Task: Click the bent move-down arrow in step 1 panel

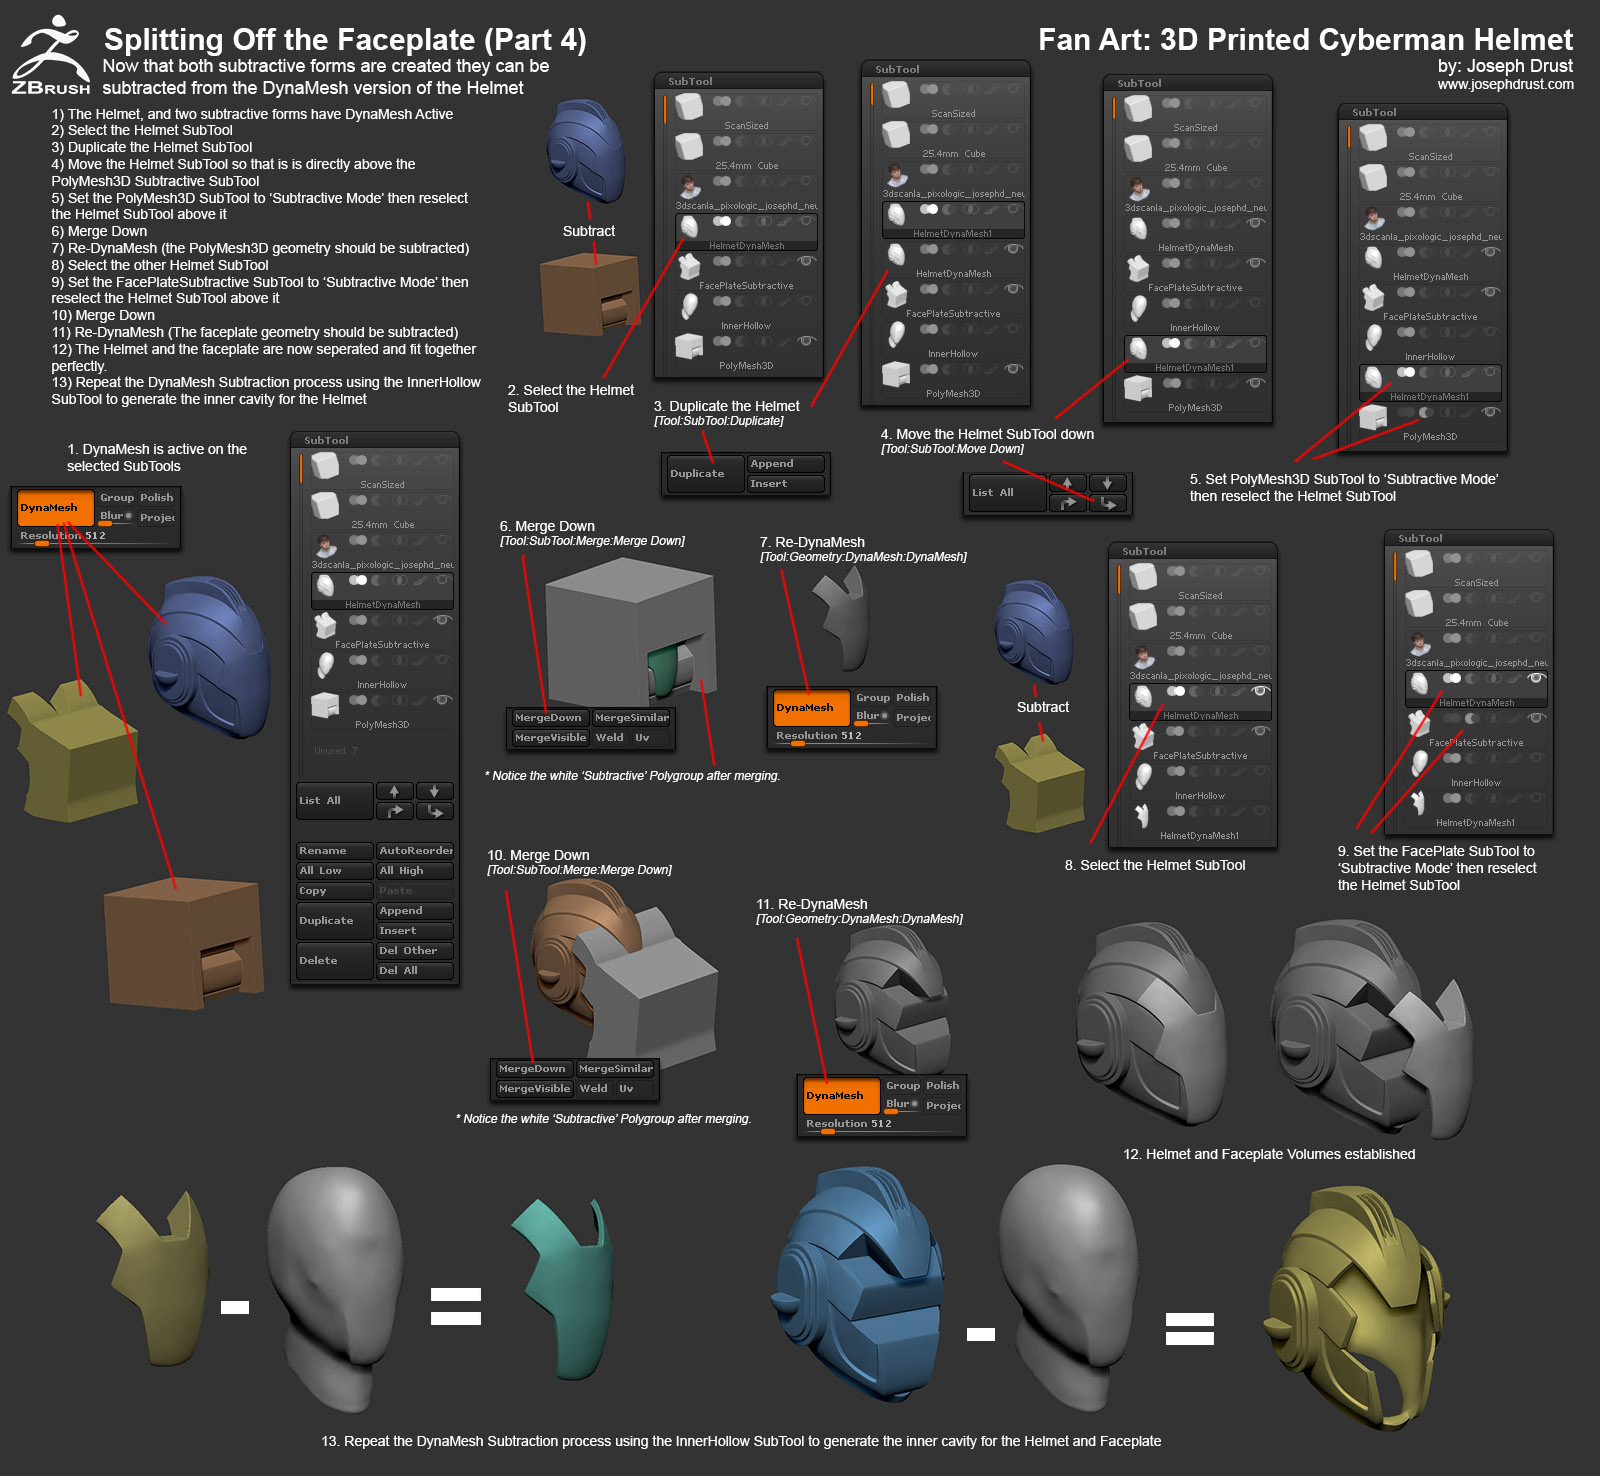Action: (435, 811)
